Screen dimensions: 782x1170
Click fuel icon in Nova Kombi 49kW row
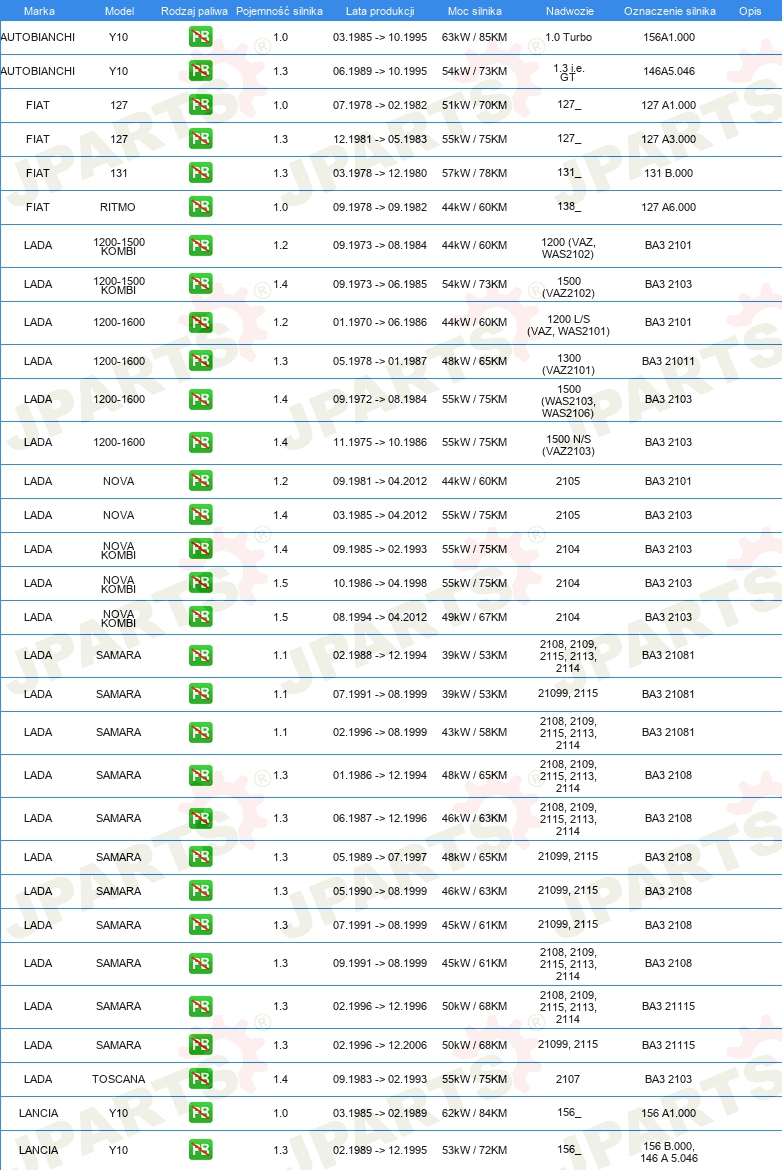point(201,617)
